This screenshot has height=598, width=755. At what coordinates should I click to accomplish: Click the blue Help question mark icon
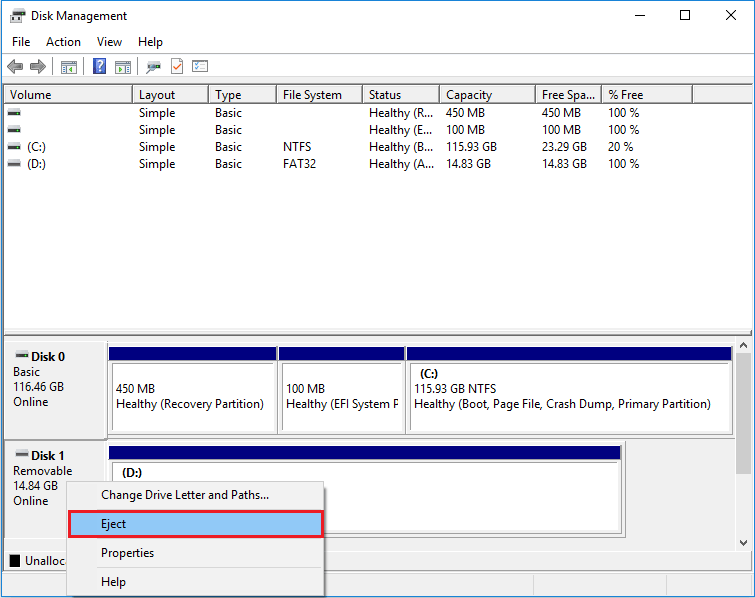pyautogui.click(x=99, y=66)
